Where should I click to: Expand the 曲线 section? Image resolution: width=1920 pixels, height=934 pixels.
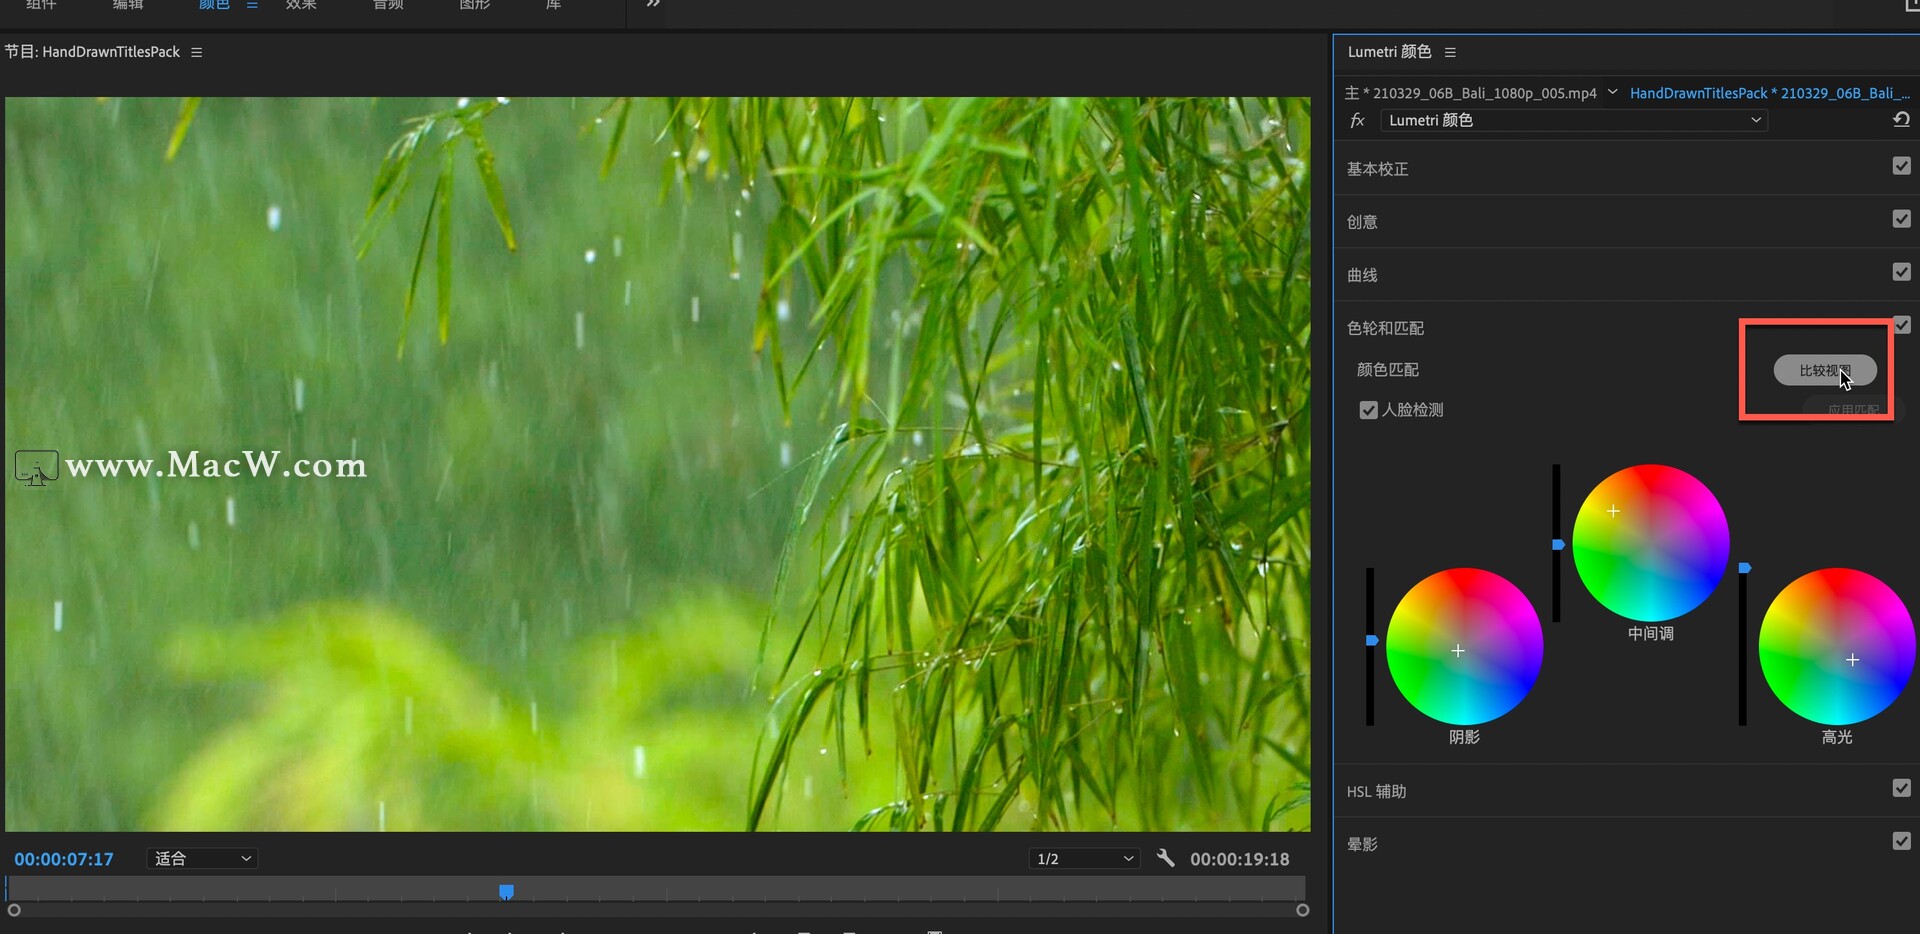[x=1361, y=275]
